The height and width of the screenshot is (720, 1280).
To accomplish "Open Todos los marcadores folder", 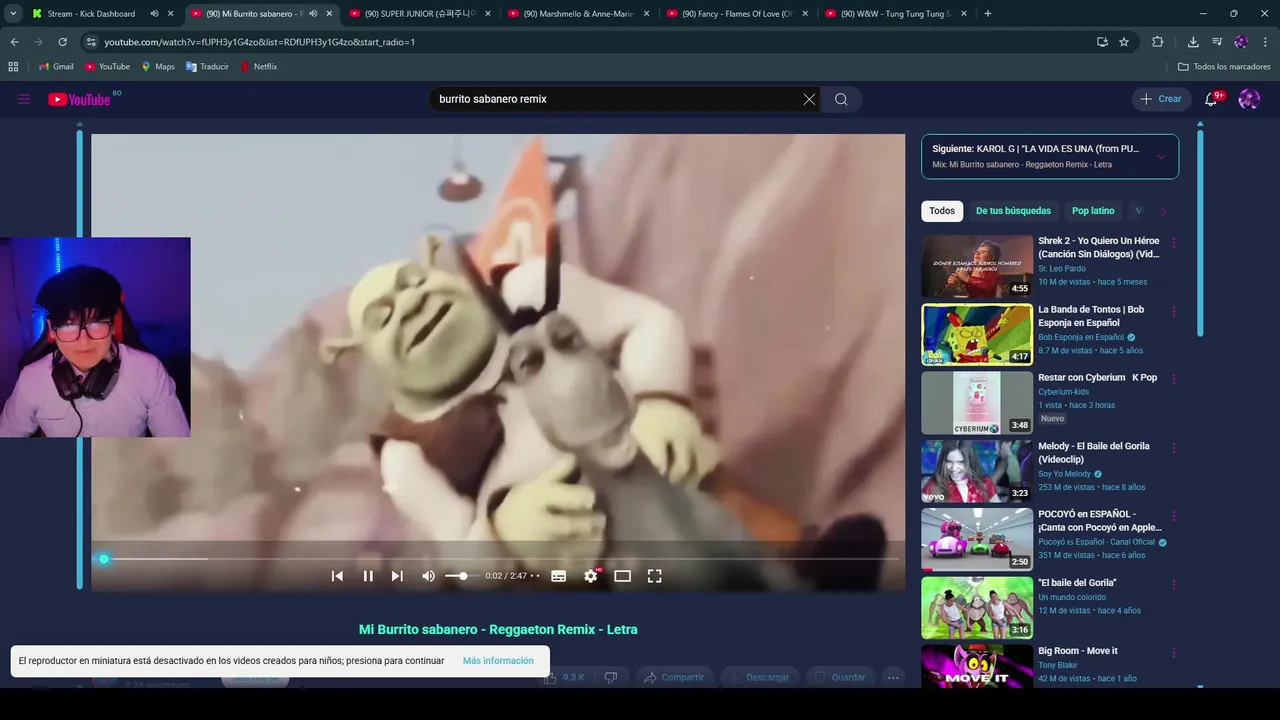I will [x=1224, y=67].
